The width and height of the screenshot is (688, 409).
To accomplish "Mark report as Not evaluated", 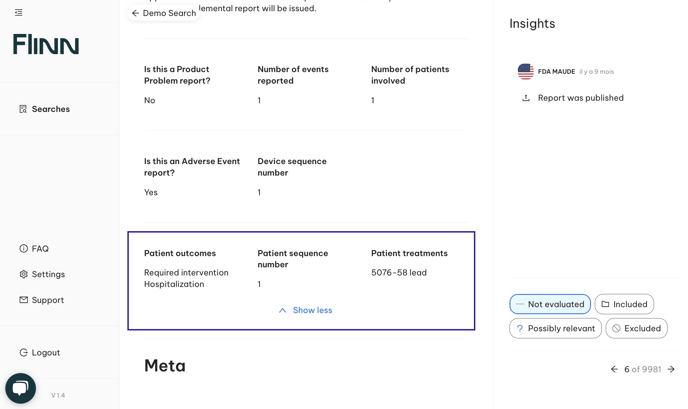I will [x=550, y=304].
